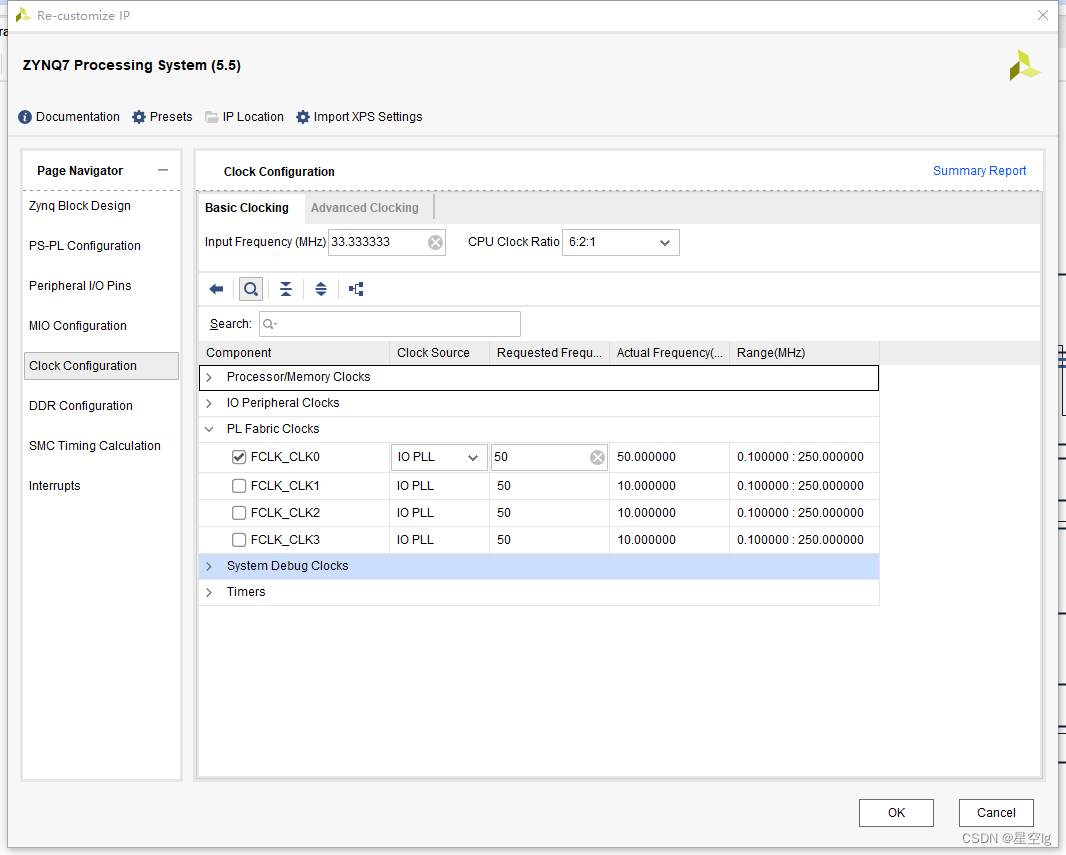Click FCLK_CLK1 requested frequency cell
Viewport: 1066px width, 855px height.
pos(549,486)
